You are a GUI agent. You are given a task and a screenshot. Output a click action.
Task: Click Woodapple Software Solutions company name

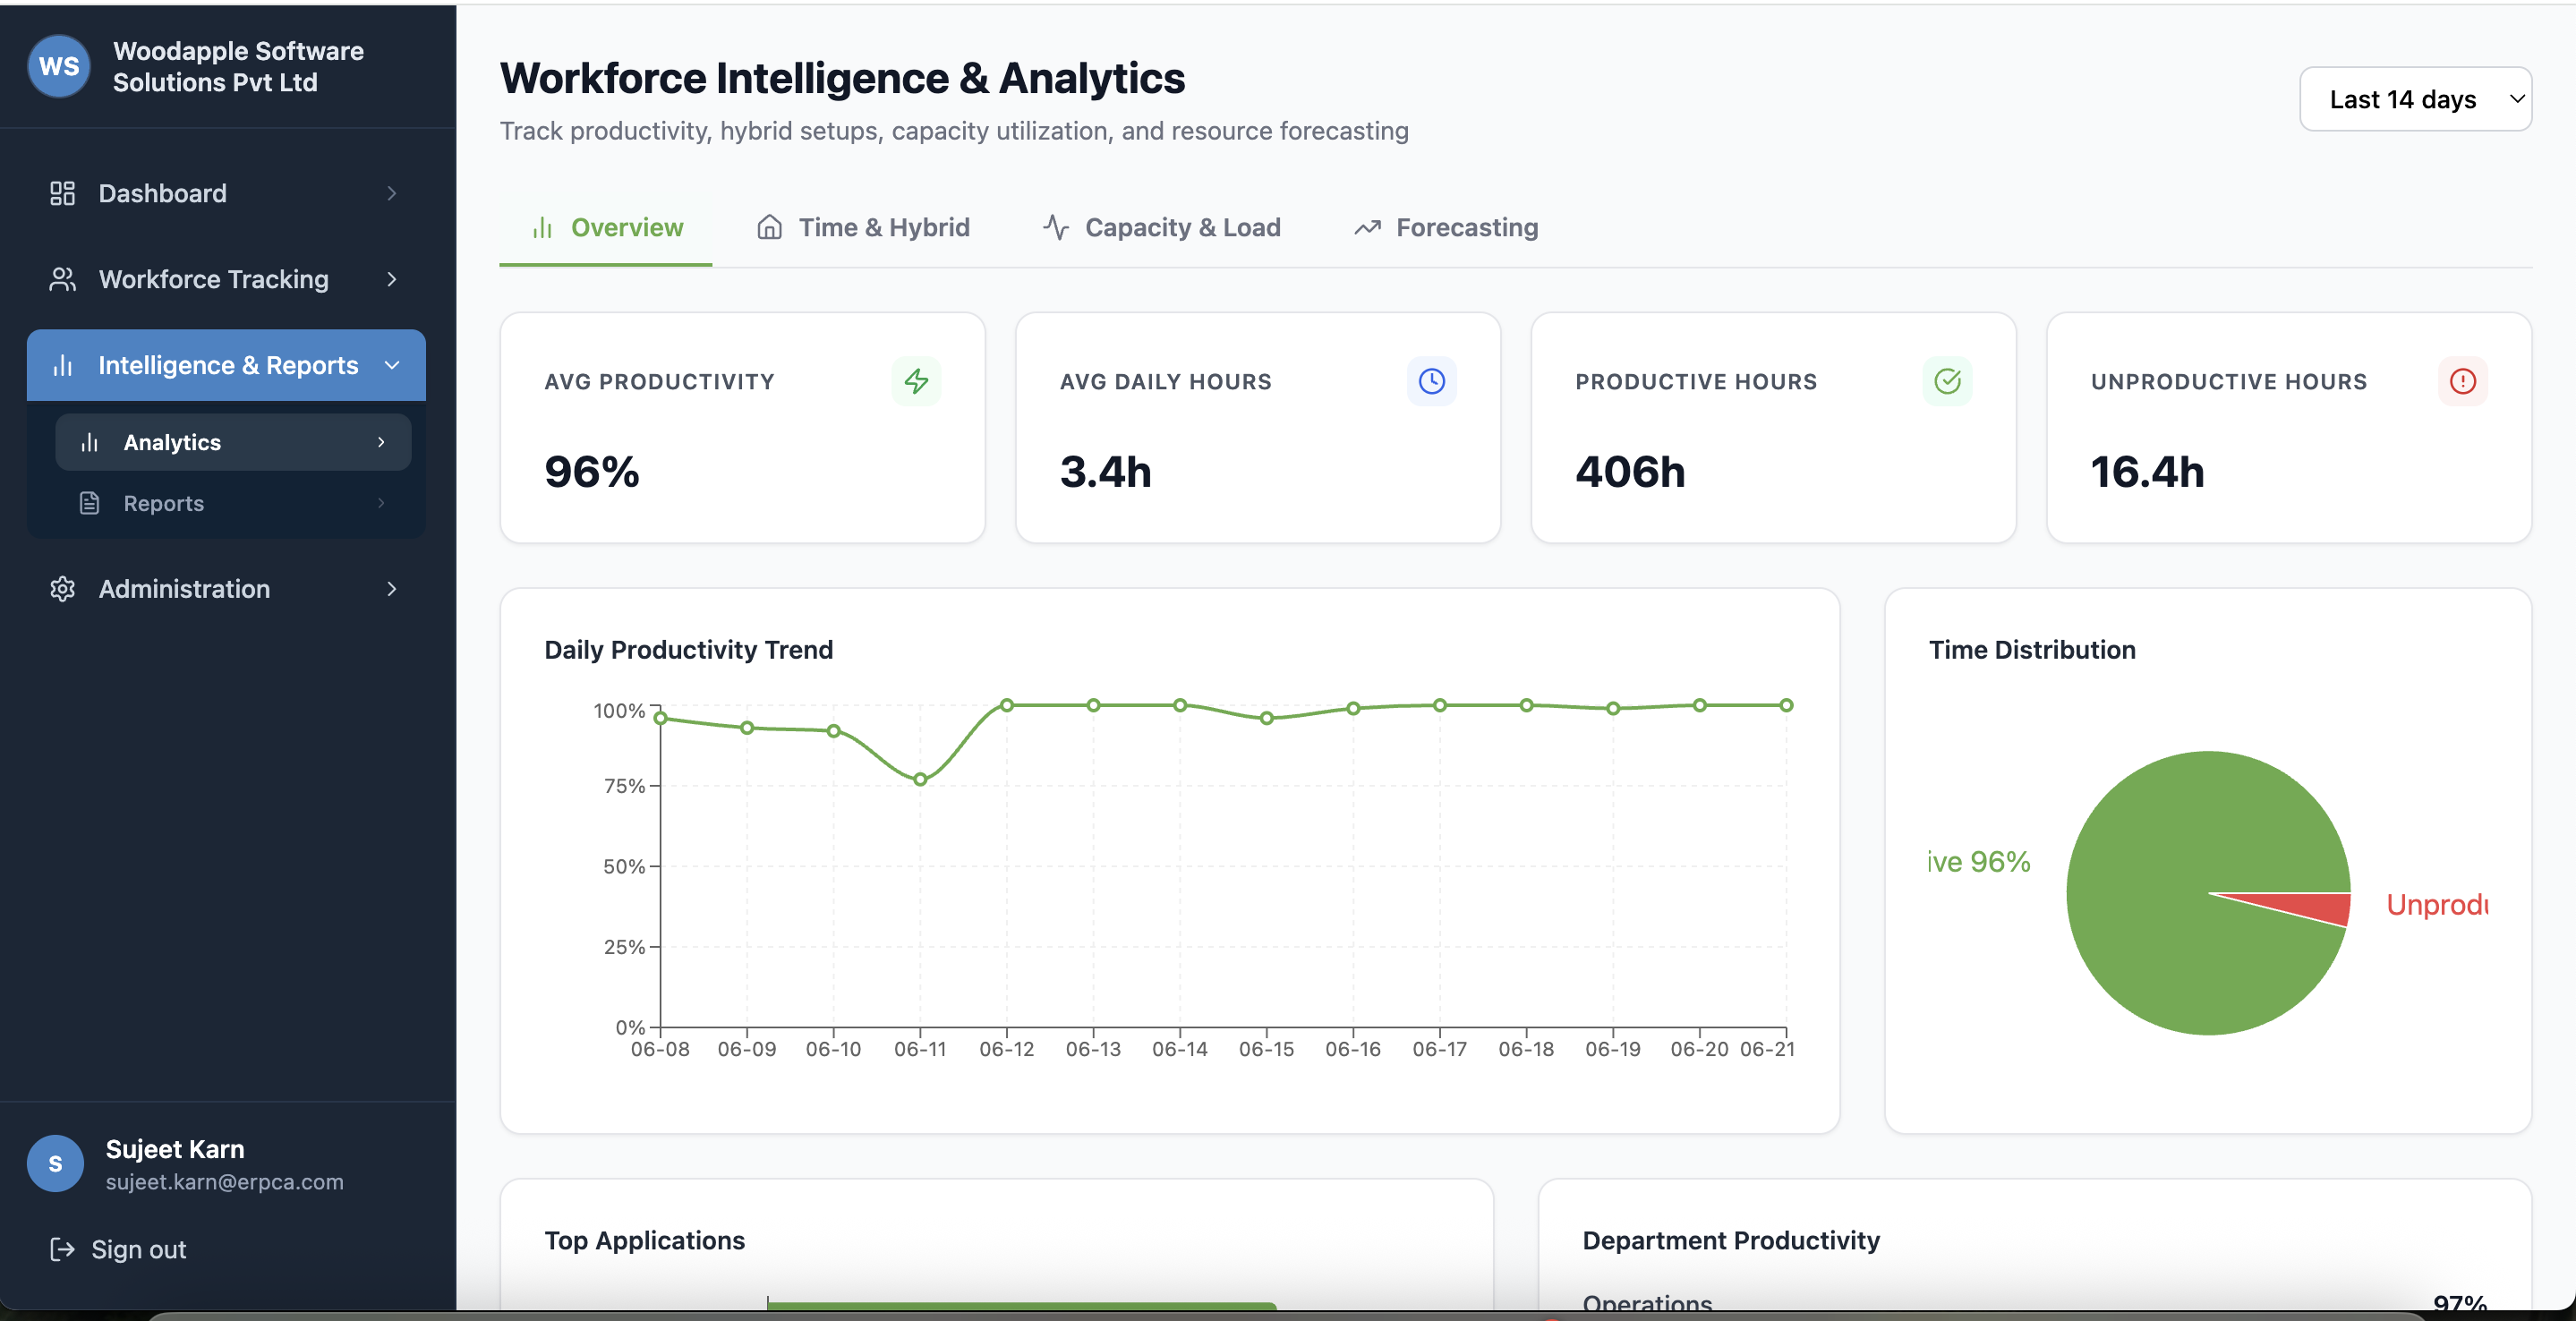pos(238,67)
